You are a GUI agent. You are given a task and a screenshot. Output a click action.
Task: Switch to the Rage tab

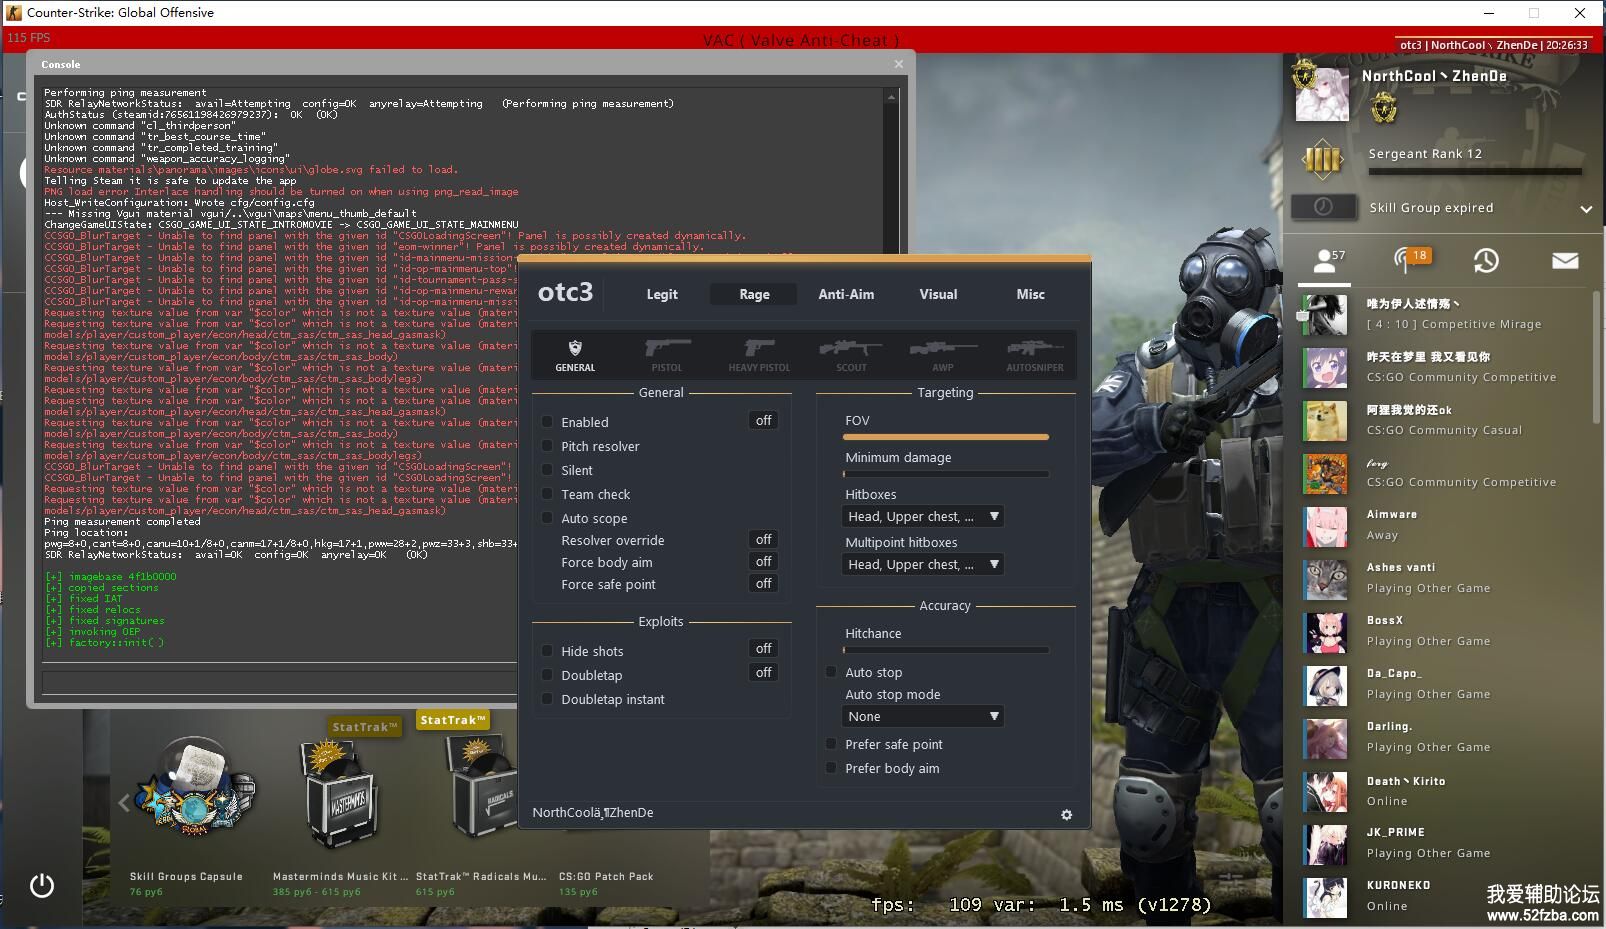[x=754, y=294]
